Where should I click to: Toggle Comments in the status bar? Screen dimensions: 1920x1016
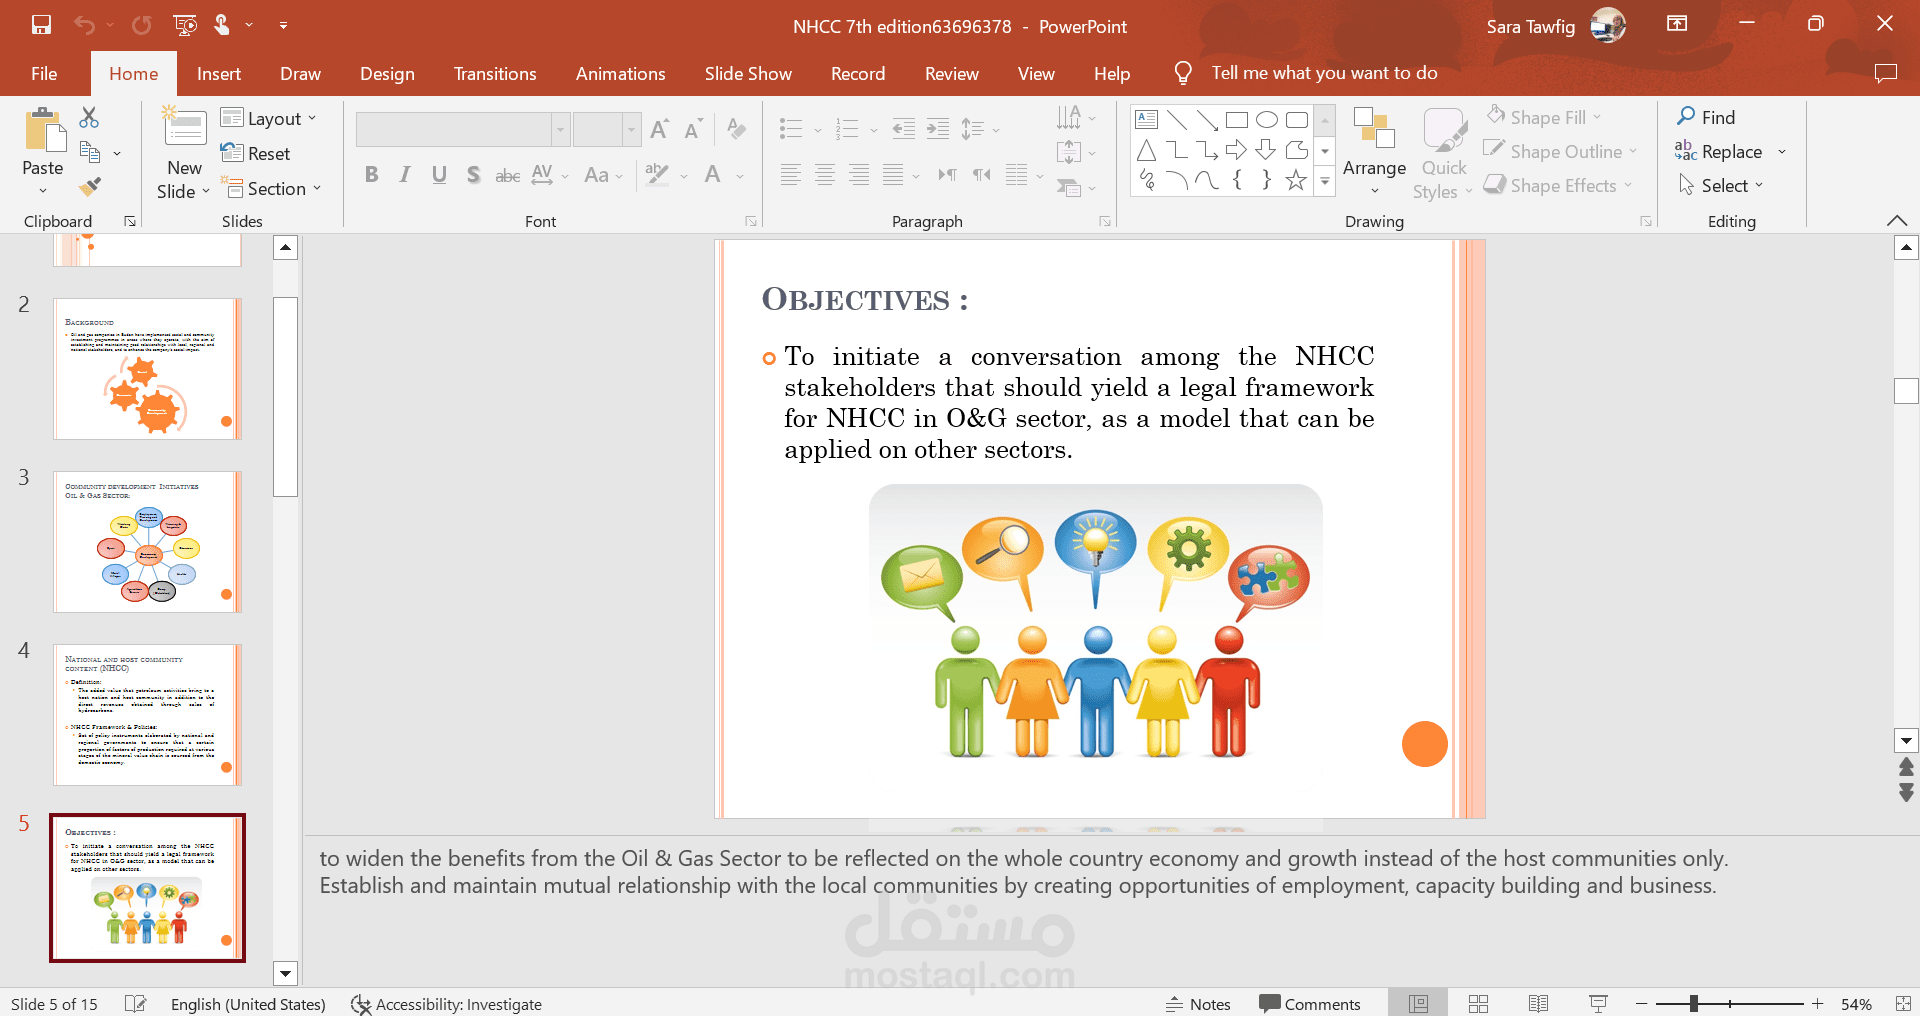pos(1310,1004)
